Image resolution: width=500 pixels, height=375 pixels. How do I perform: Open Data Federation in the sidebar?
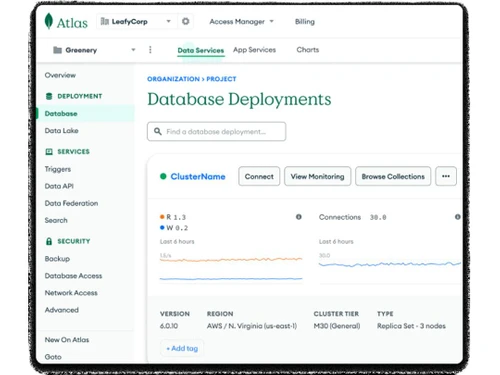(71, 203)
